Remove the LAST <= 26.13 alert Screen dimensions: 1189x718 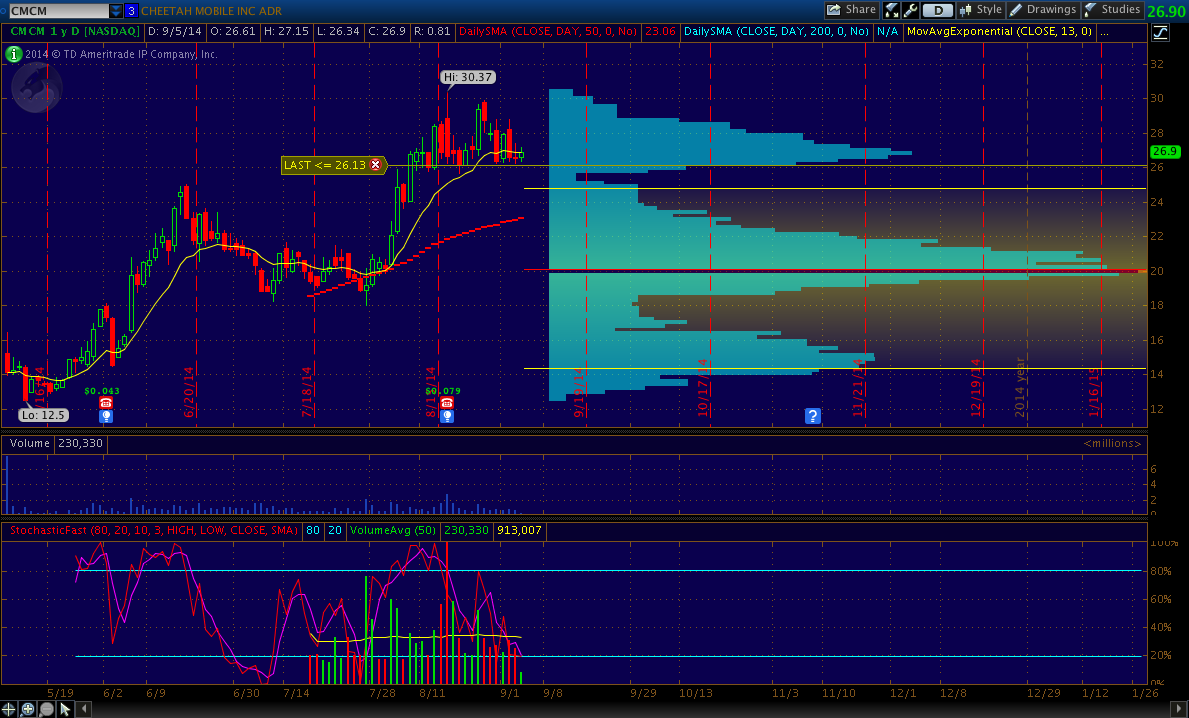376,165
